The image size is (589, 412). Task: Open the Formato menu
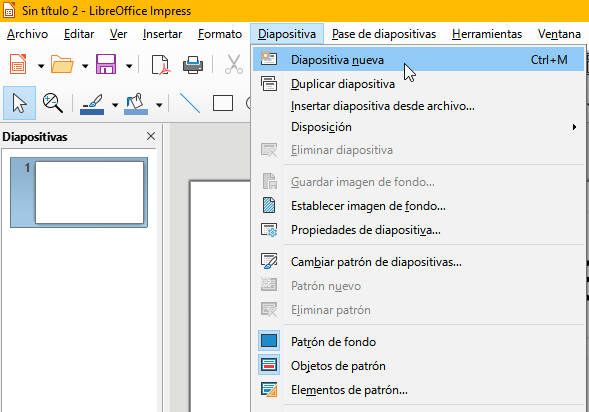[220, 34]
